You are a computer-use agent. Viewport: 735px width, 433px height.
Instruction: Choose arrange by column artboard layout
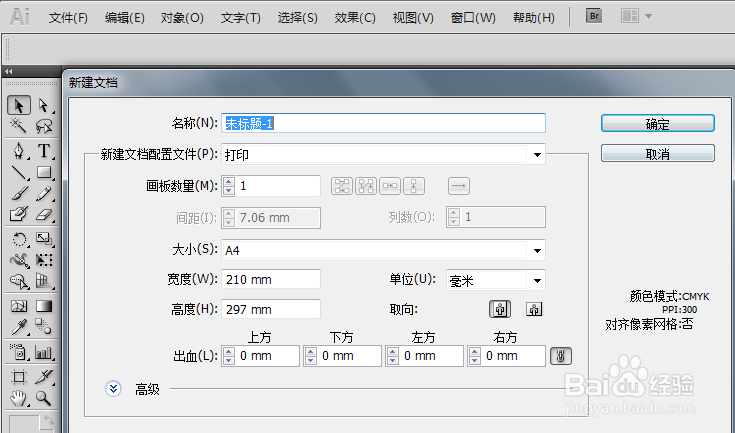click(414, 186)
